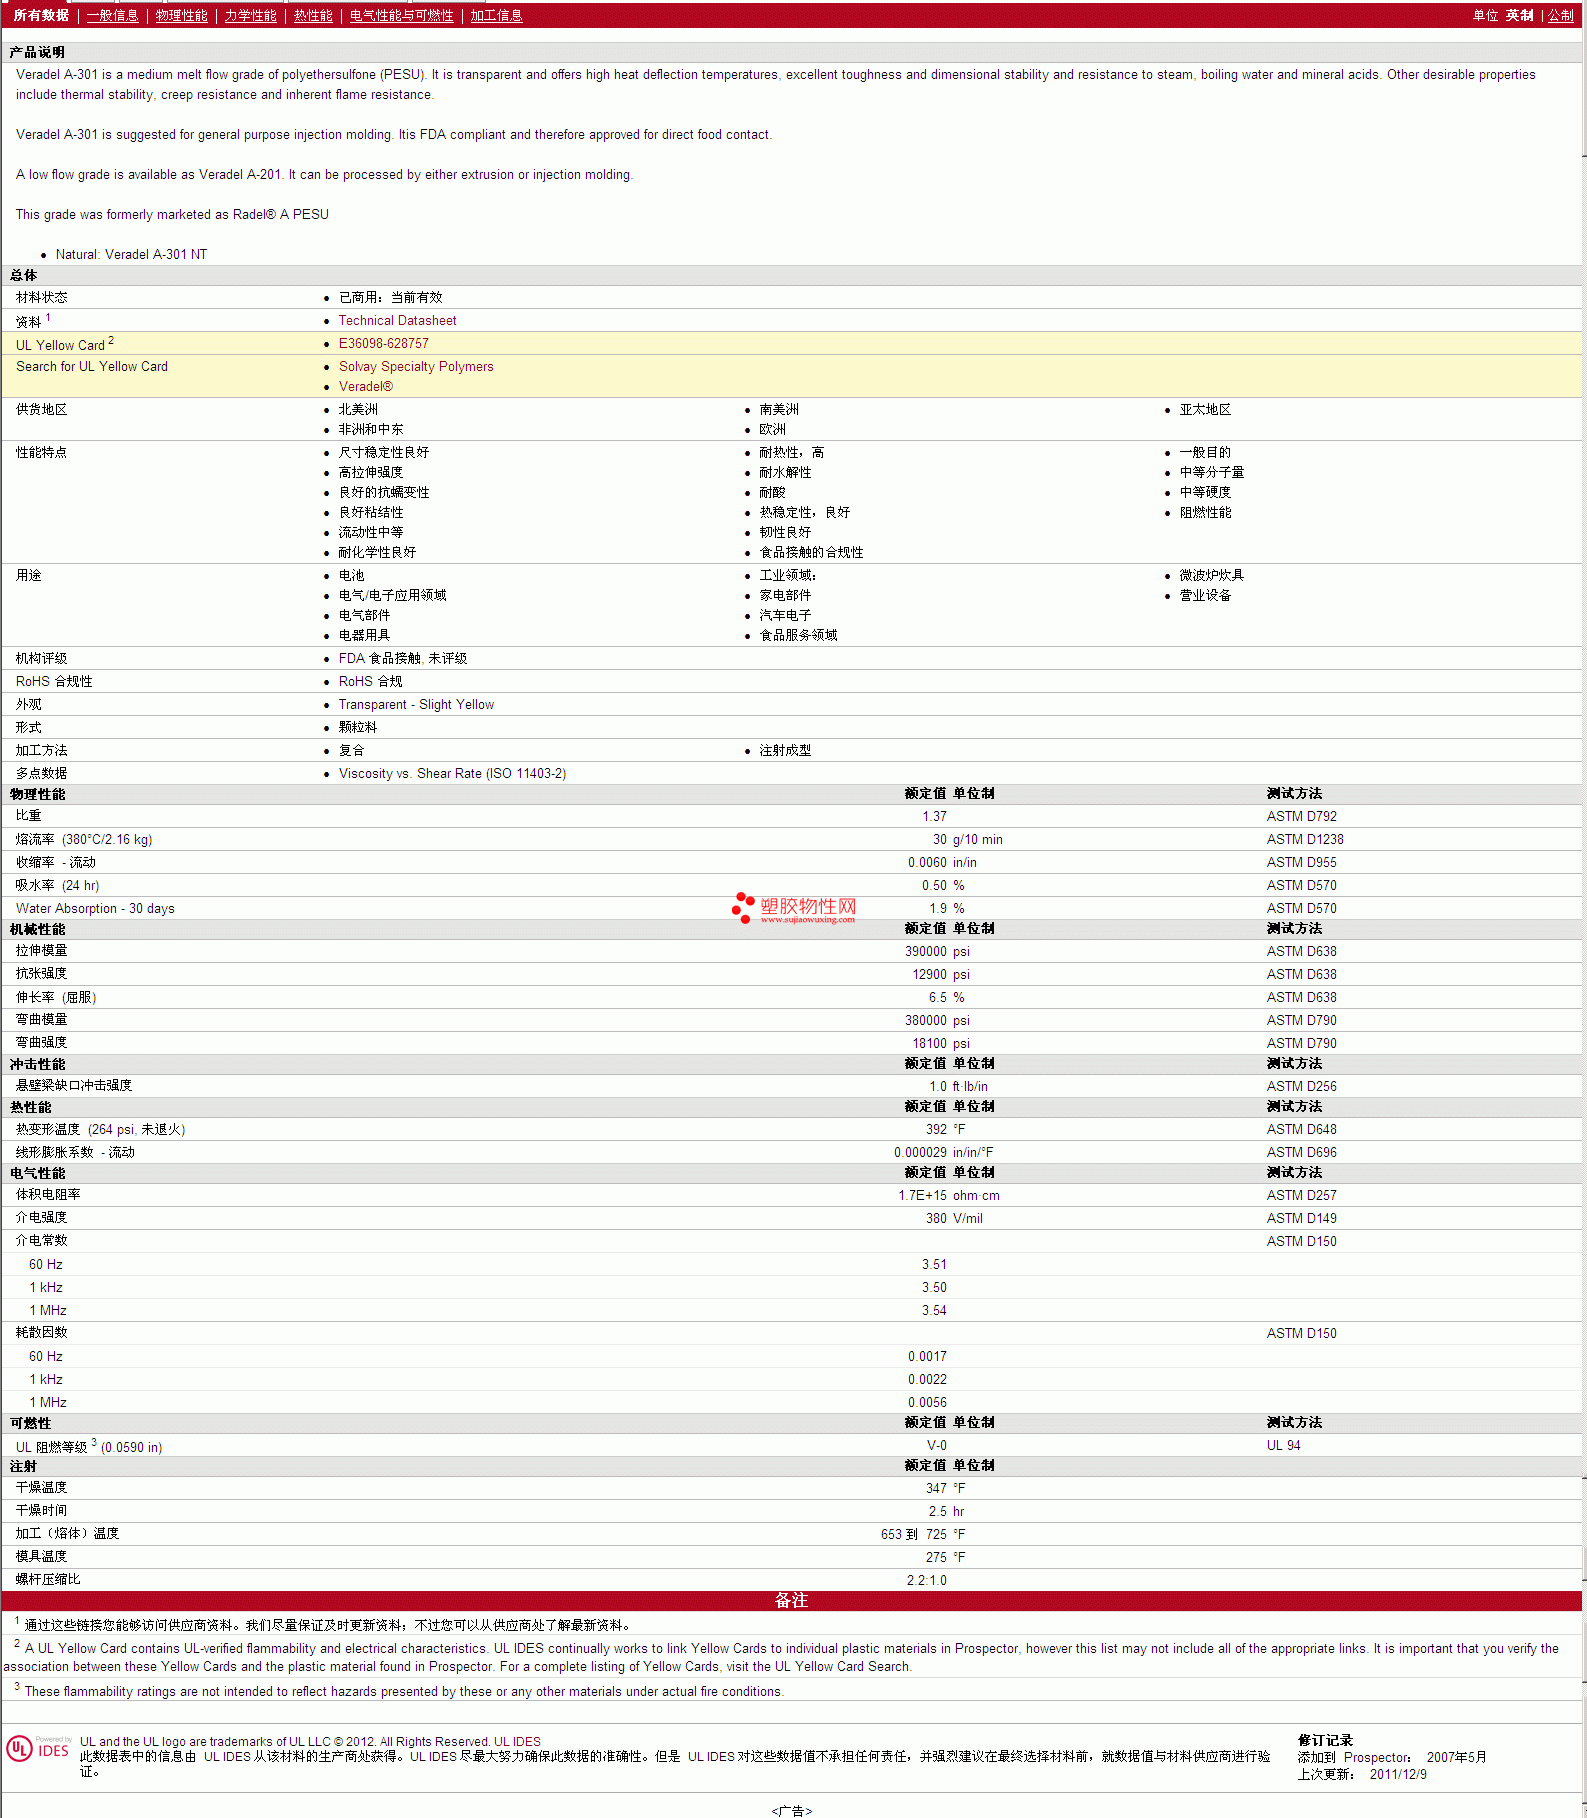Open ASTM D790 for 弯曲强度
Viewport: 1587px width, 1818px height.
1301,1043
